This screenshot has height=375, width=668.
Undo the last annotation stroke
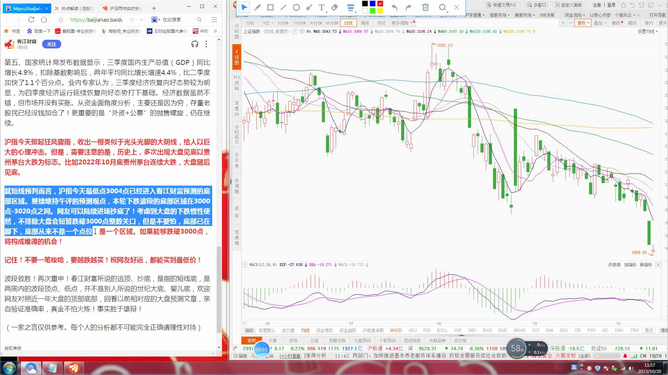[x=394, y=7]
